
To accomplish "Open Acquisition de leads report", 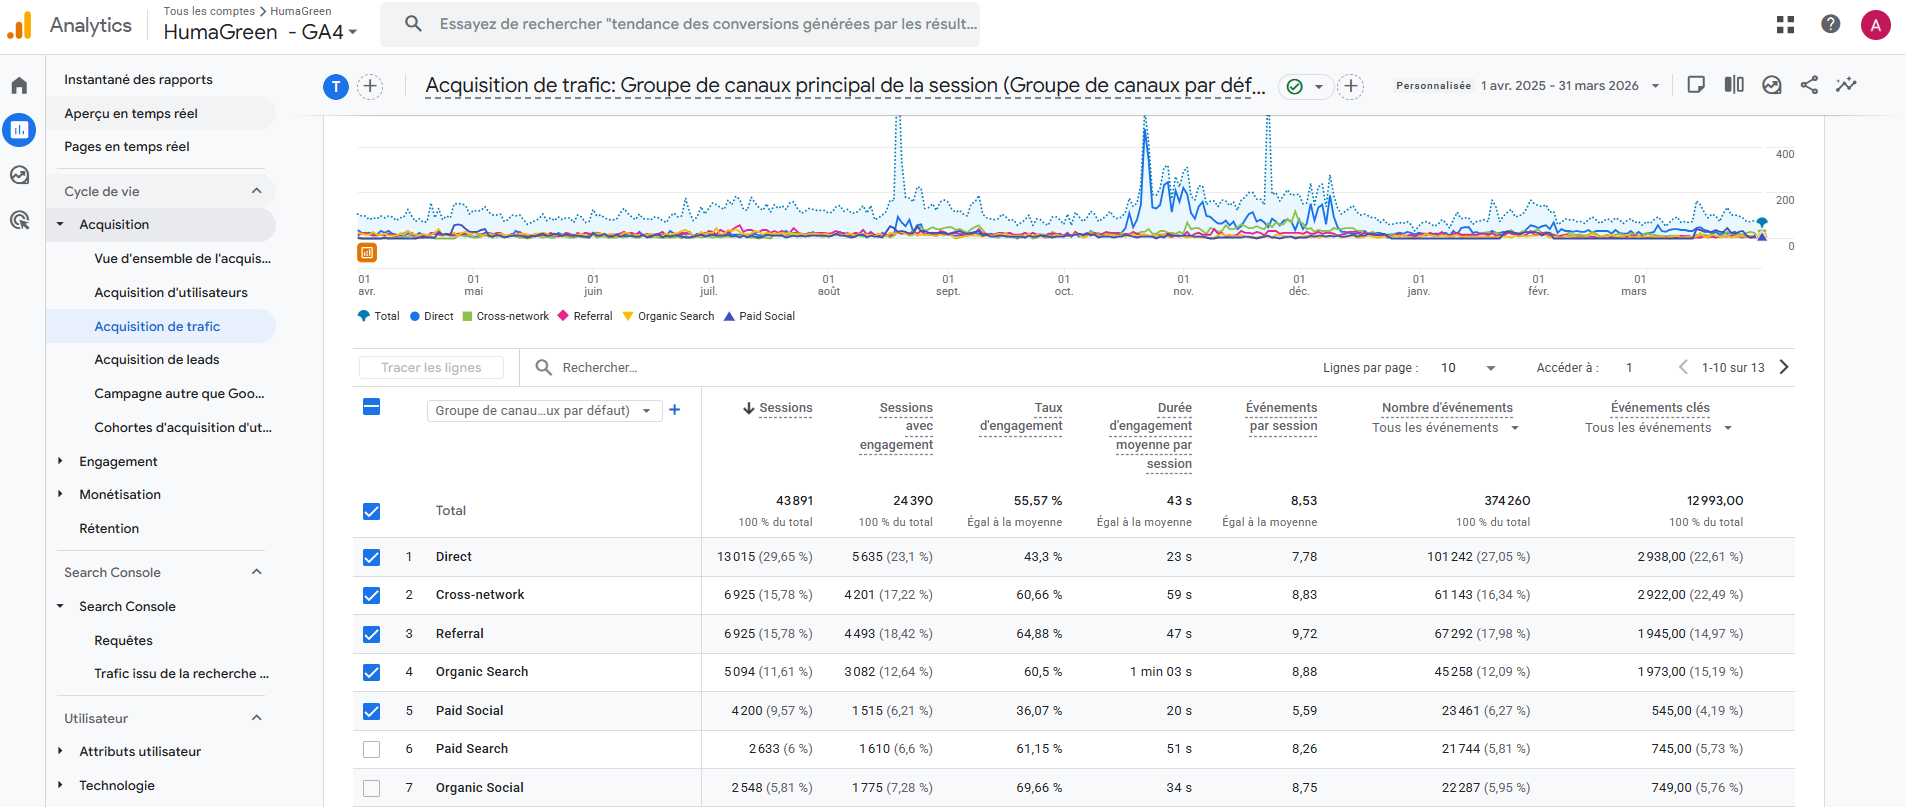I will pos(157,359).
